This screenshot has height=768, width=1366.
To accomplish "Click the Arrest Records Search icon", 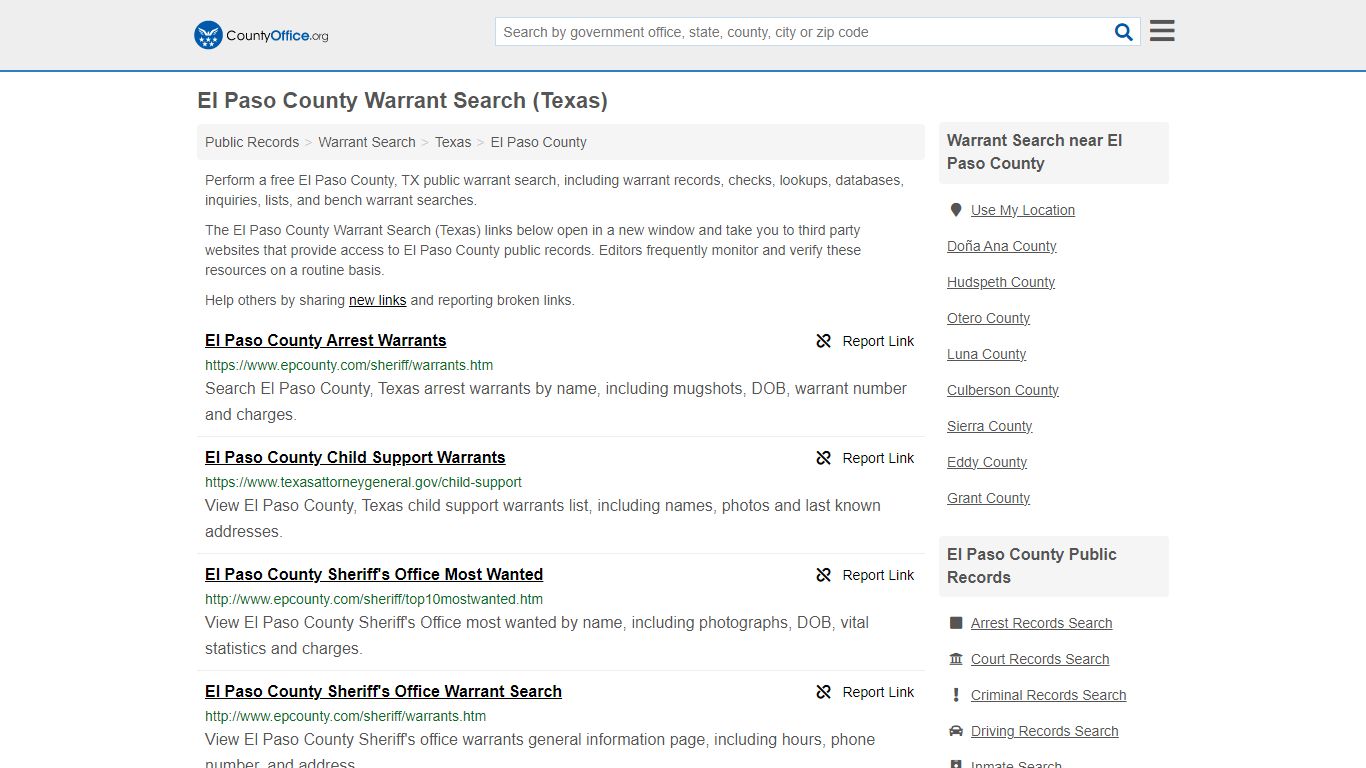I will tap(956, 623).
